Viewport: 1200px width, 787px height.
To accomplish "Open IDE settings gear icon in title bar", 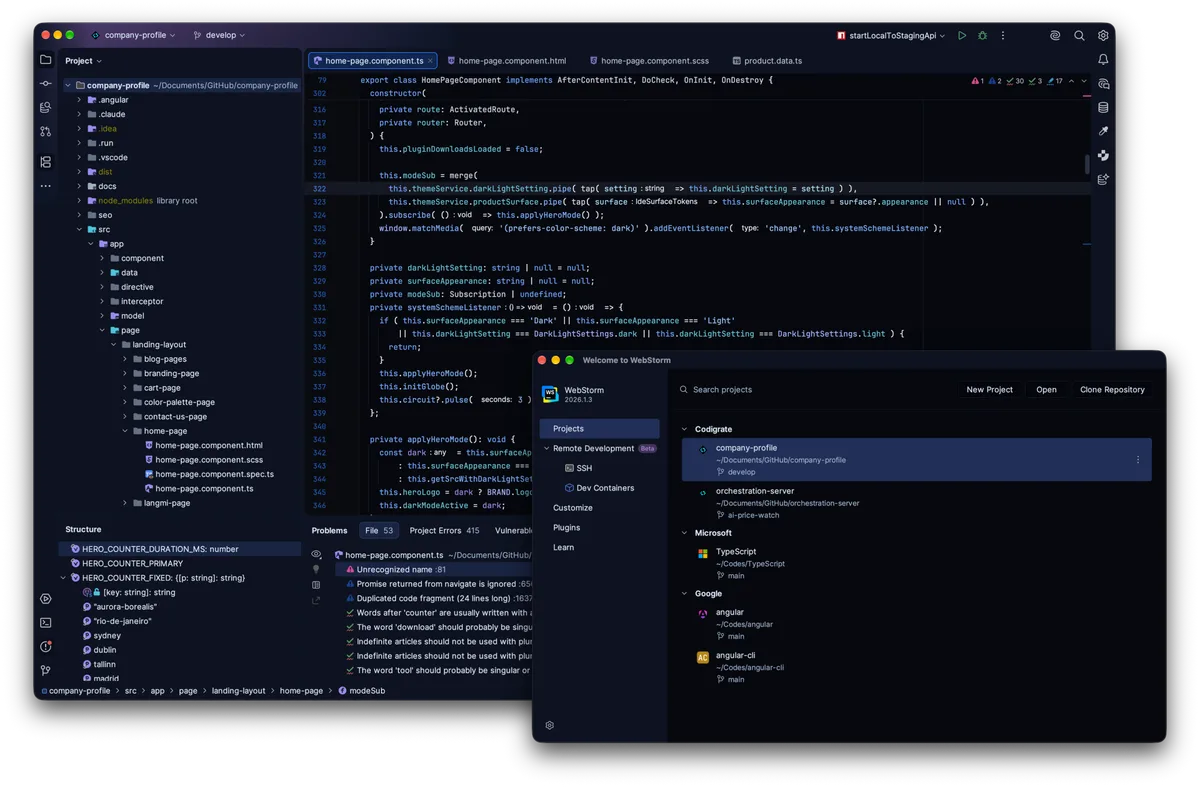I will click(1103, 35).
